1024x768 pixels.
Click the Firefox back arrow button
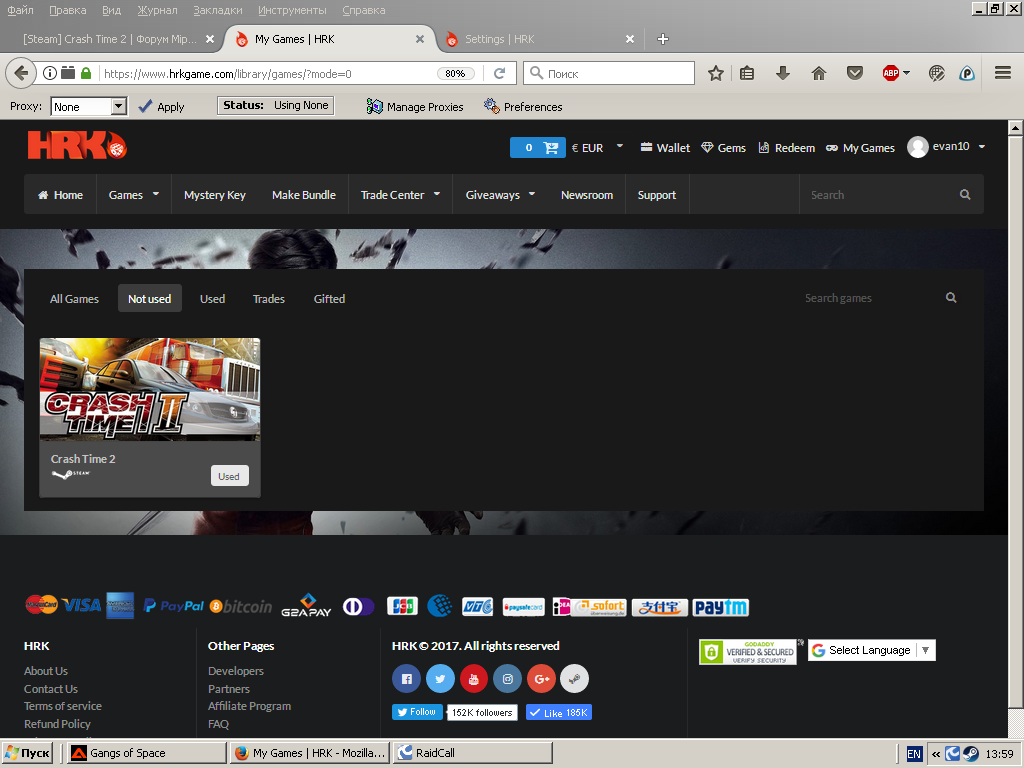20,73
